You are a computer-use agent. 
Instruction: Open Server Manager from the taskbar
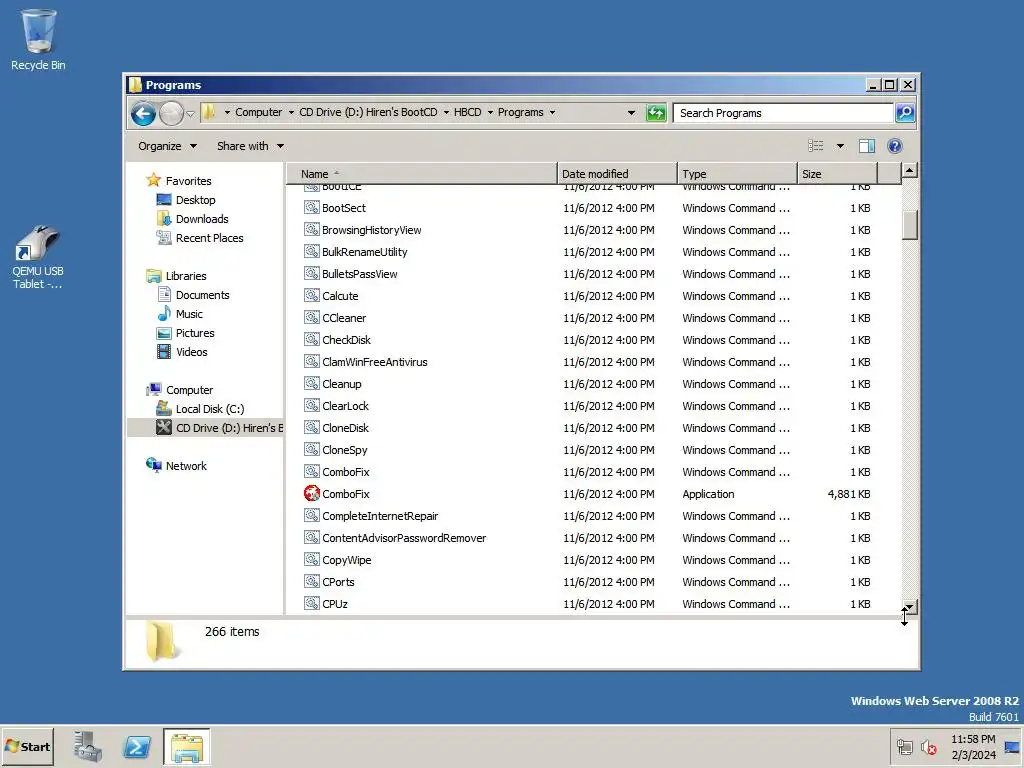pyautogui.click(x=88, y=746)
